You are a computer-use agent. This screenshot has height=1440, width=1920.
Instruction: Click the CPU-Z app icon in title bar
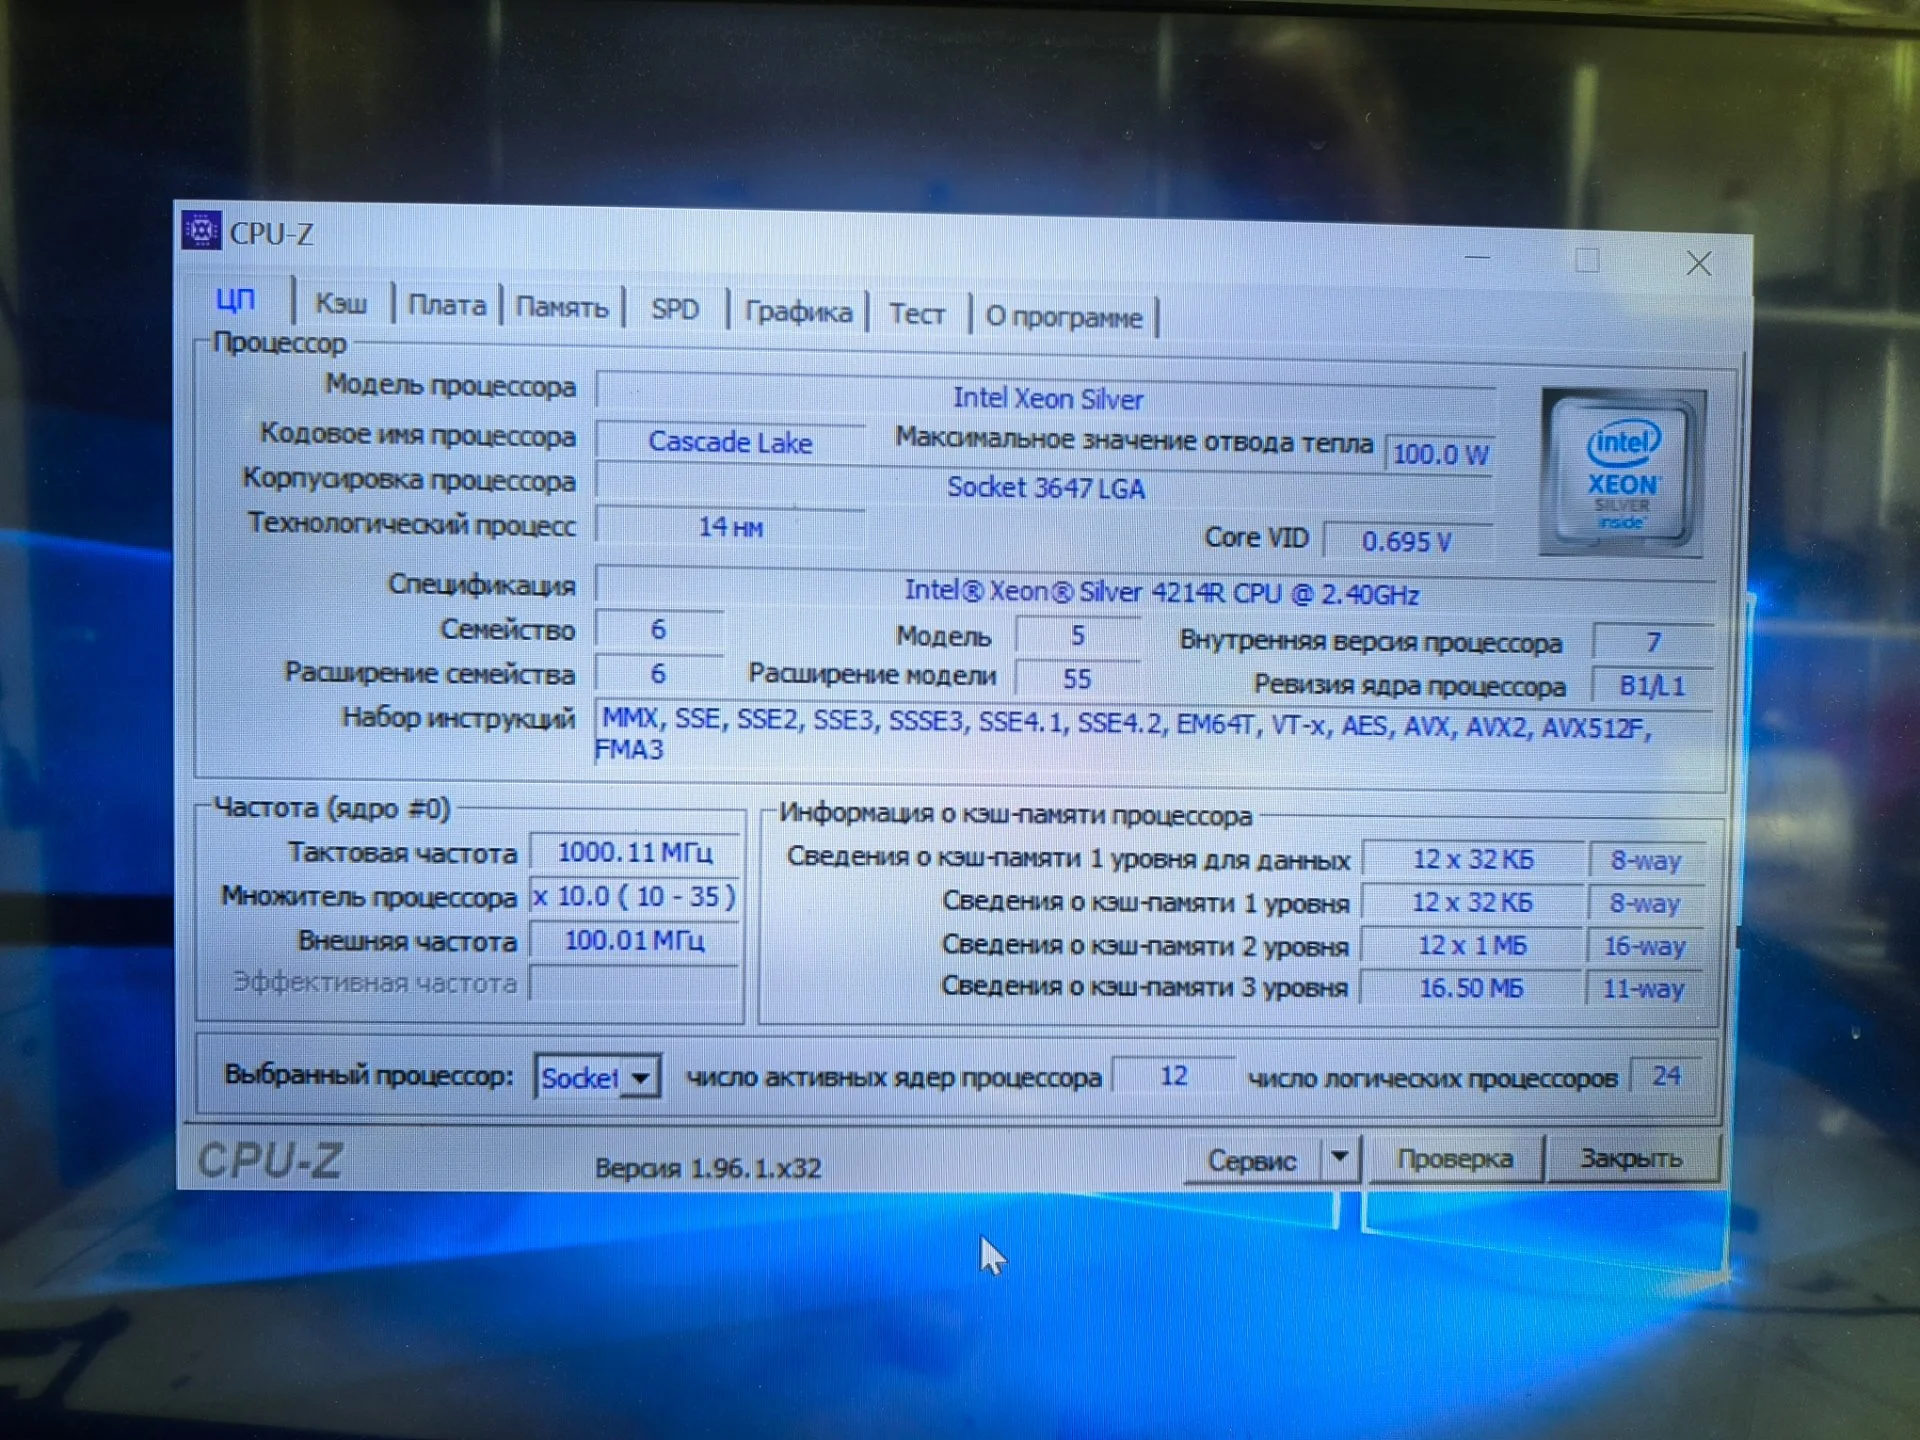(x=201, y=230)
